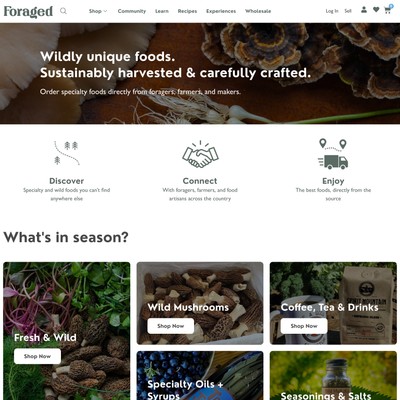The width and height of the screenshot is (400, 400).
Task: Open the Wholesale navigation link
Action: click(258, 11)
